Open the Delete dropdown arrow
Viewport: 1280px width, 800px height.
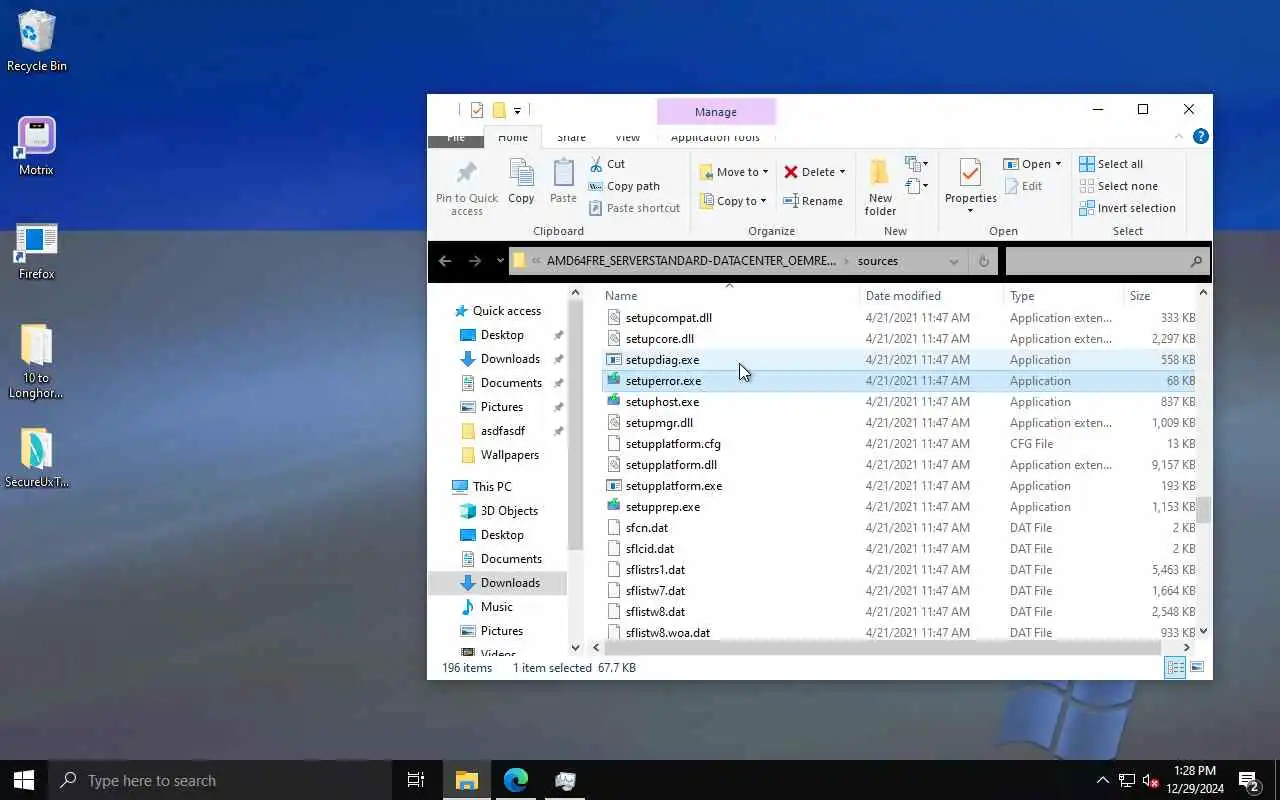pos(842,172)
